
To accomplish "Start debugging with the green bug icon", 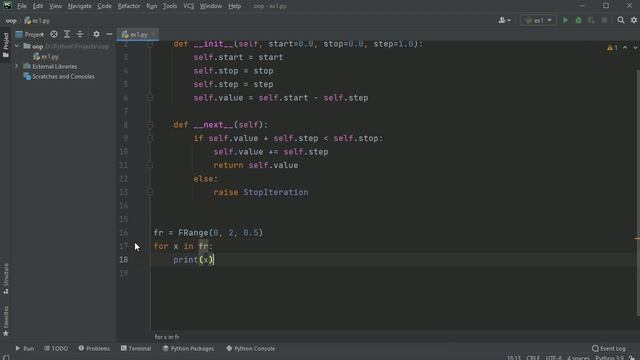I will click(578, 20).
